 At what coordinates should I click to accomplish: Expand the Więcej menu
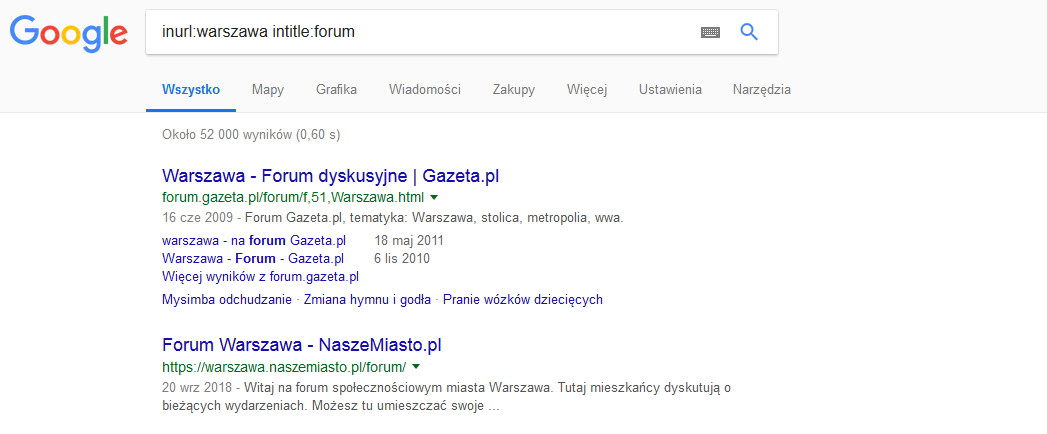(x=587, y=89)
